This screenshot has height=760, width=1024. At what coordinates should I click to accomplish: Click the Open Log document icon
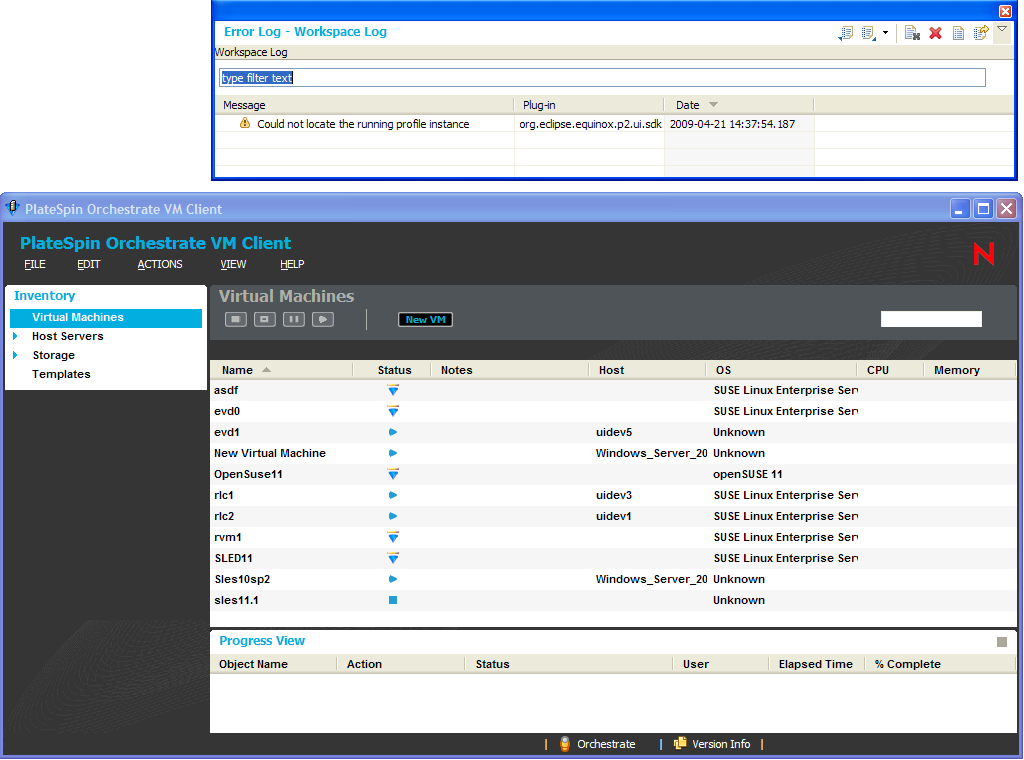tap(958, 33)
